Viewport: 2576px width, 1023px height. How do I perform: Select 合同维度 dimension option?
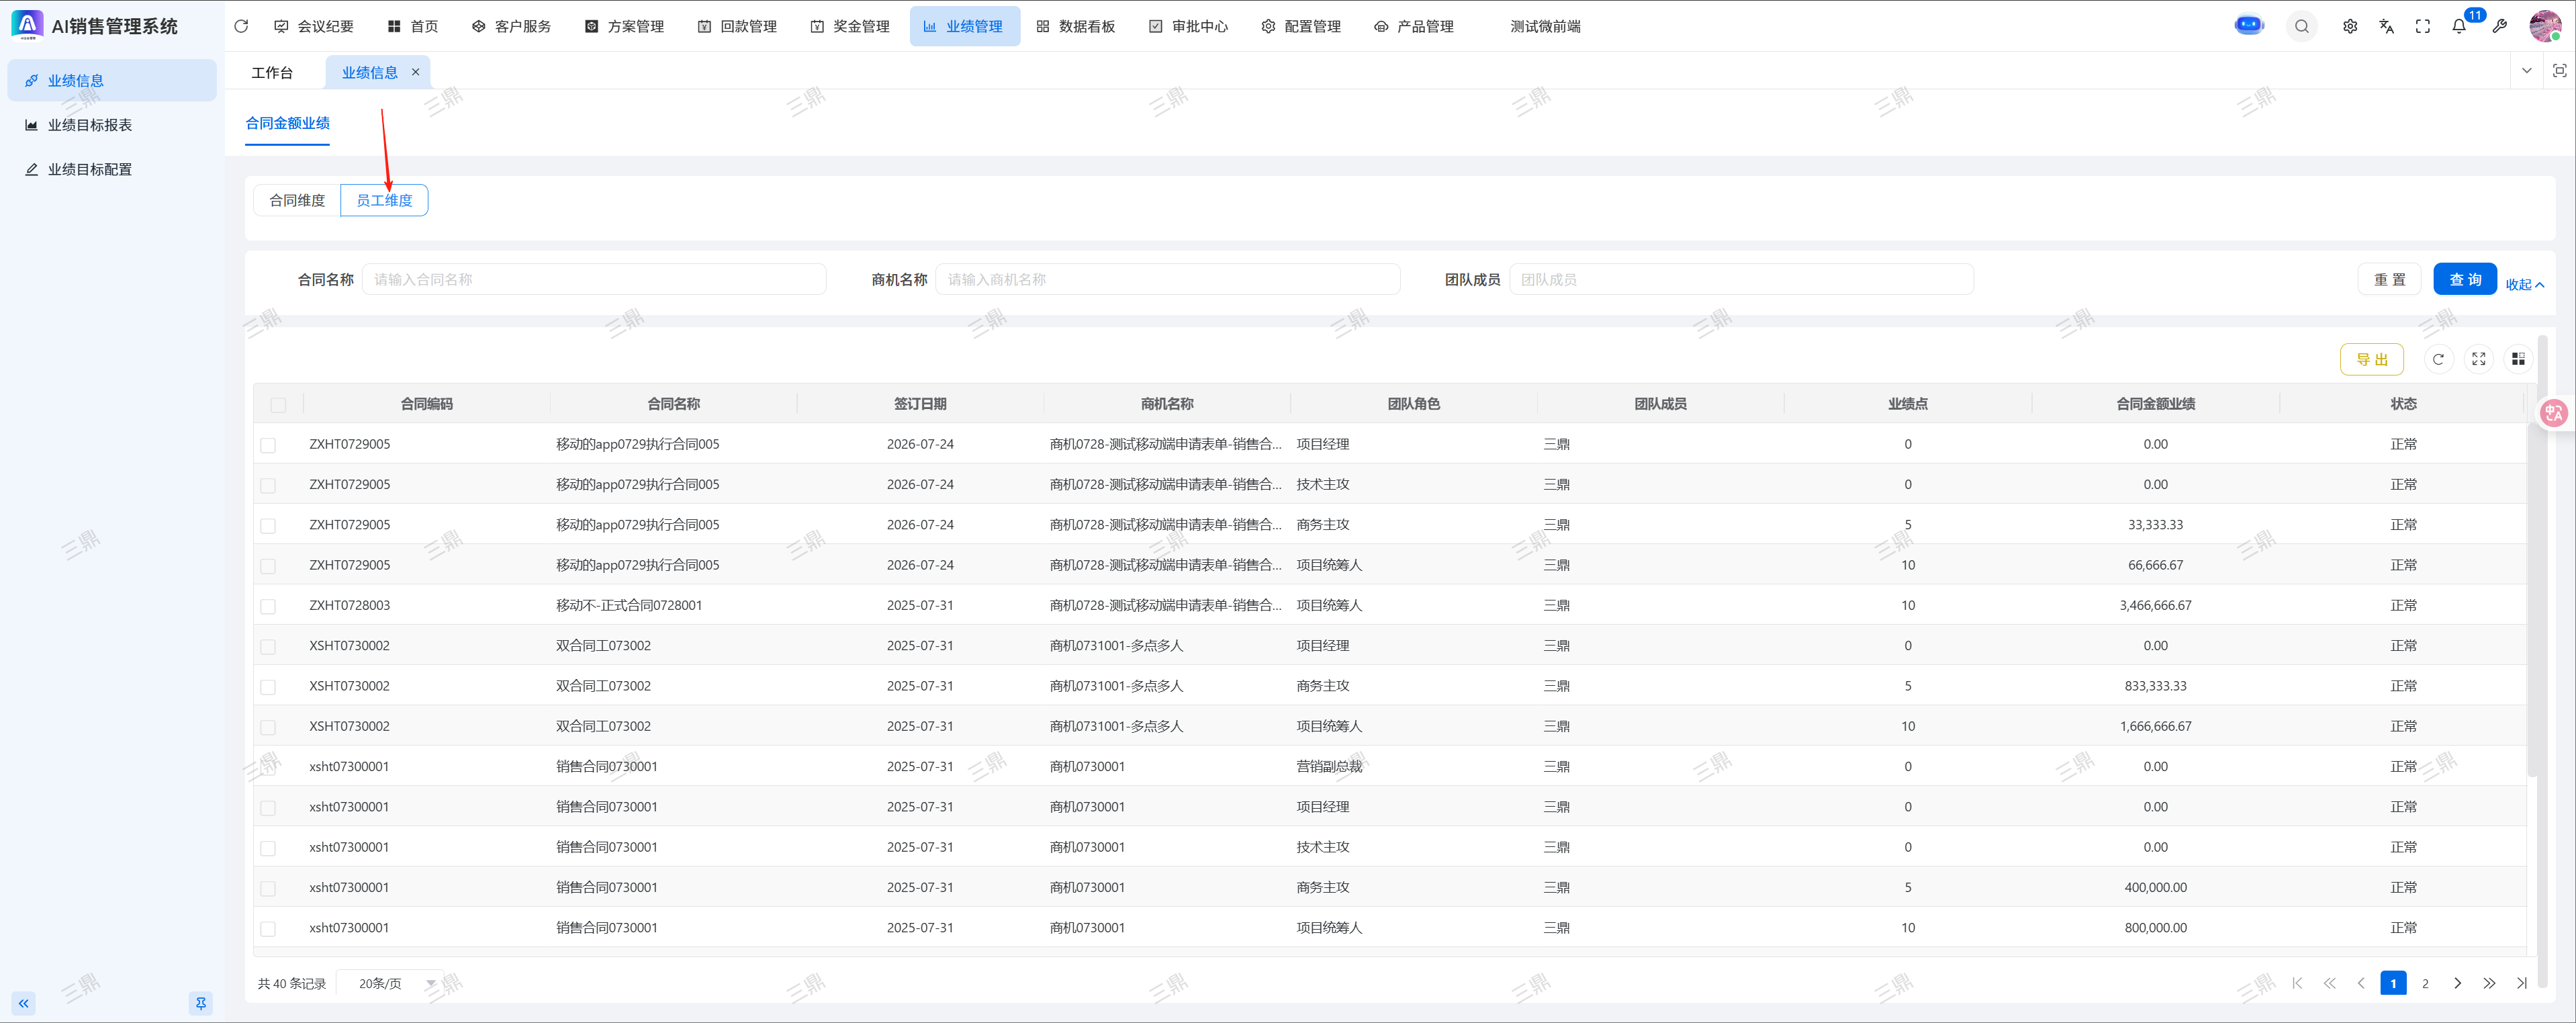tap(297, 200)
